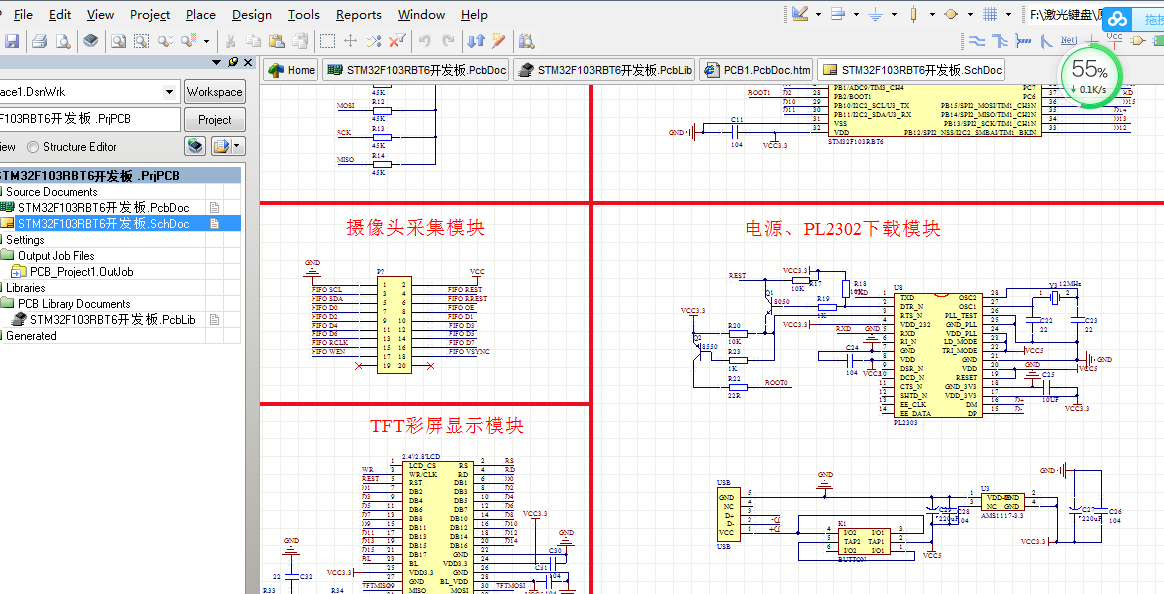This screenshot has width=1164, height=594.
Task: Click Zoom on Selected Objects icon
Action: pos(165,41)
